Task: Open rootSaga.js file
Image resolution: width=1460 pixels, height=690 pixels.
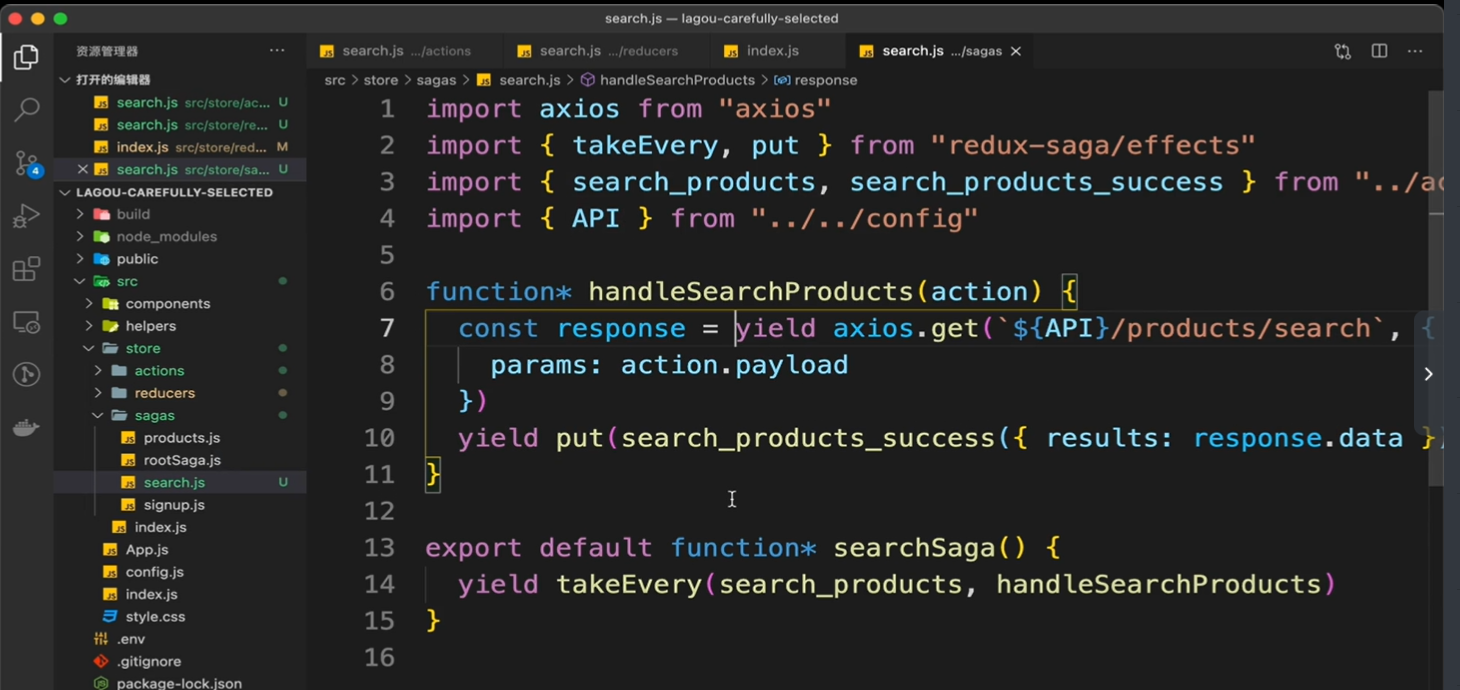Action: 180,460
